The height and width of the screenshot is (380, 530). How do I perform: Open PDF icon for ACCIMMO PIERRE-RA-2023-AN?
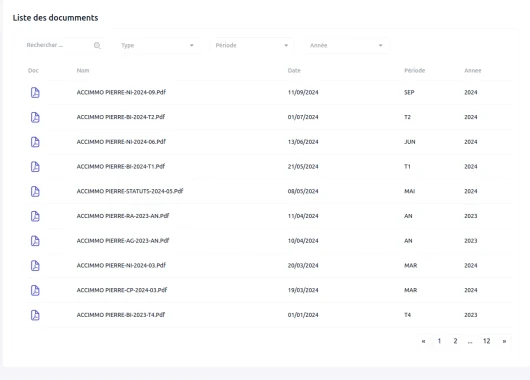click(x=35, y=216)
